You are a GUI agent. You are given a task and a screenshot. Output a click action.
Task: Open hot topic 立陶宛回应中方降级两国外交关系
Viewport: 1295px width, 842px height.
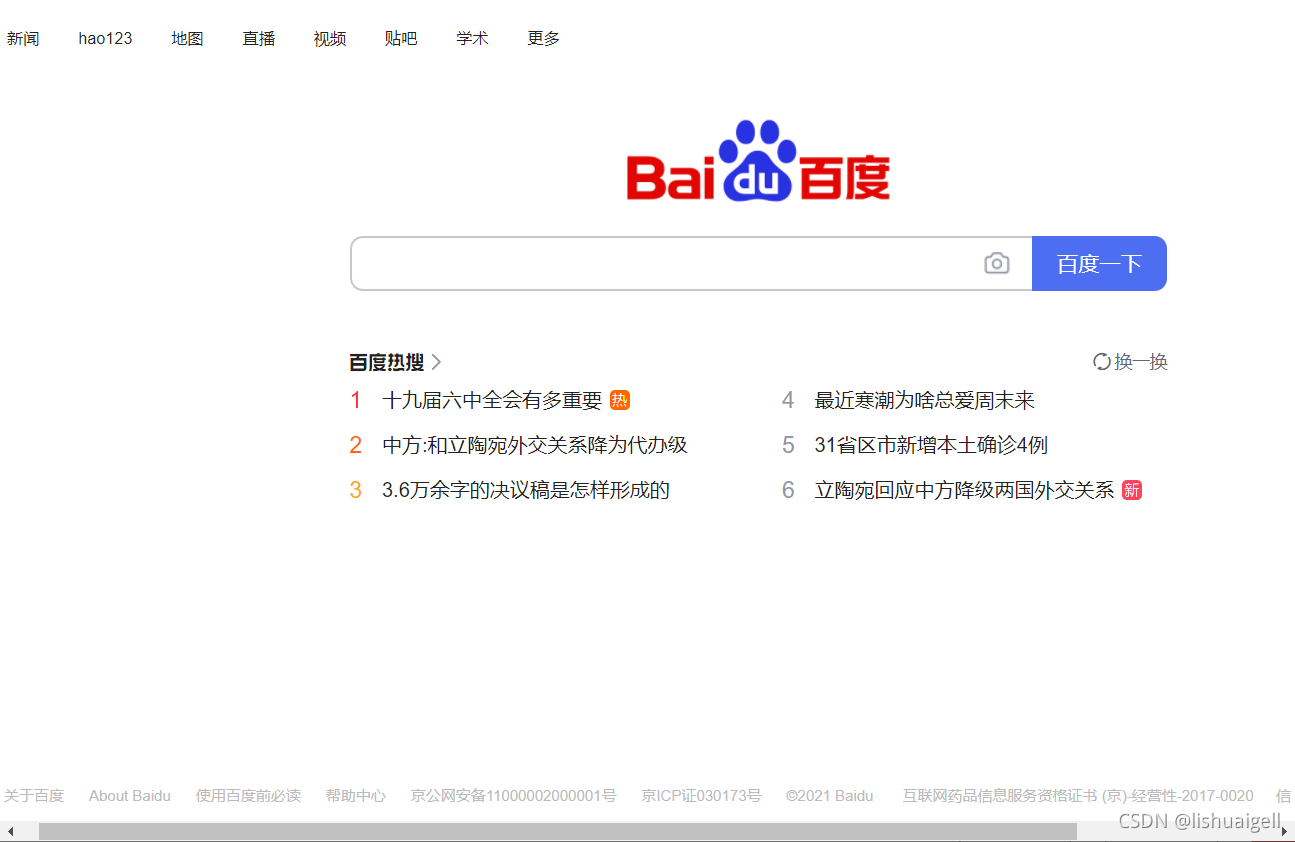964,490
